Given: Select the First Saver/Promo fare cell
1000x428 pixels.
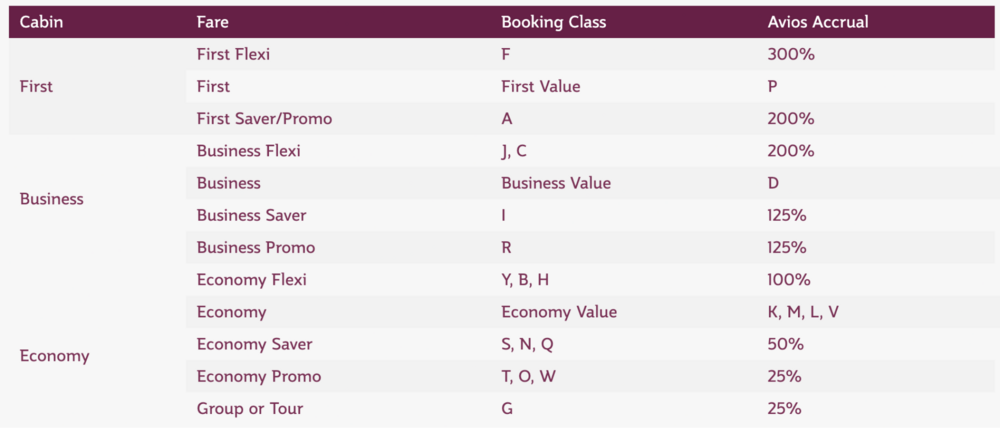Looking at the screenshot, I should tap(264, 119).
